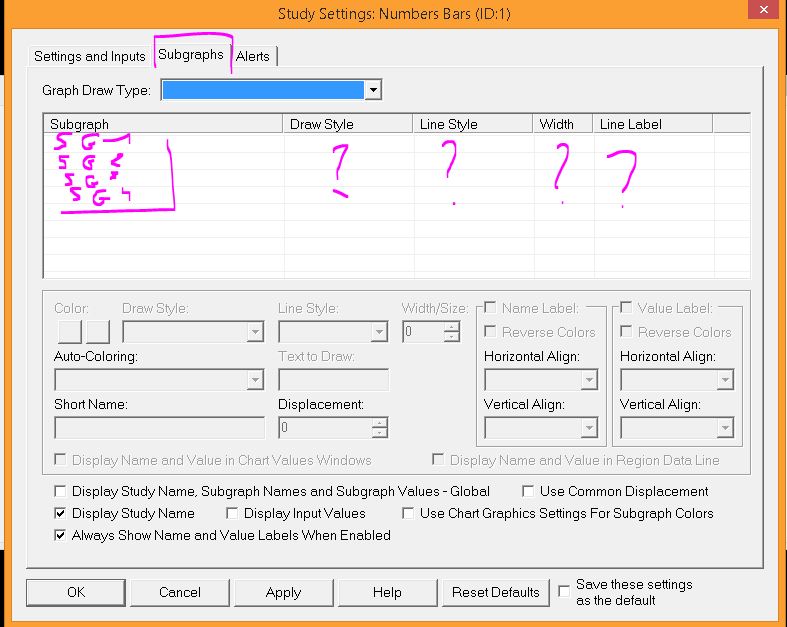Viewport: 787px width, 627px height.
Task: Click the Line Label column header
Action: tap(653, 124)
